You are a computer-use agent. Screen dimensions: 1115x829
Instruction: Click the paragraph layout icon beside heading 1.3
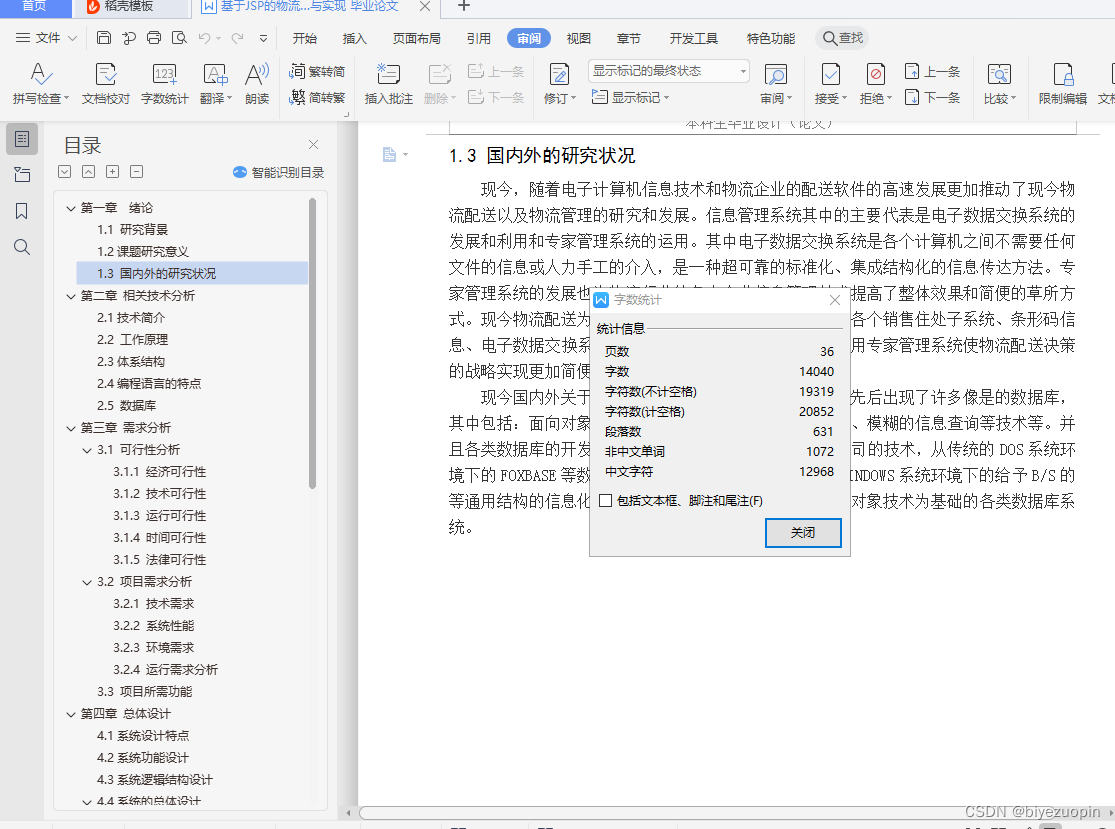click(390, 154)
